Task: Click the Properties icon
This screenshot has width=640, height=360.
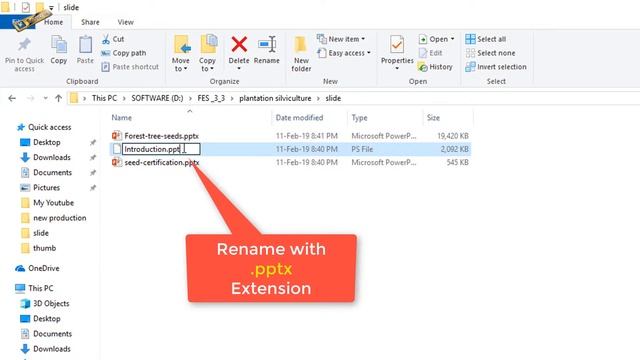Action: (397, 44)
